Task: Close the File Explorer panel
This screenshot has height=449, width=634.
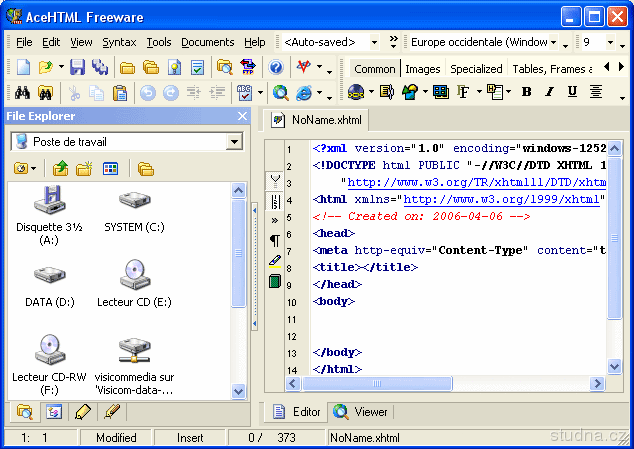Action: pos(241,116)
